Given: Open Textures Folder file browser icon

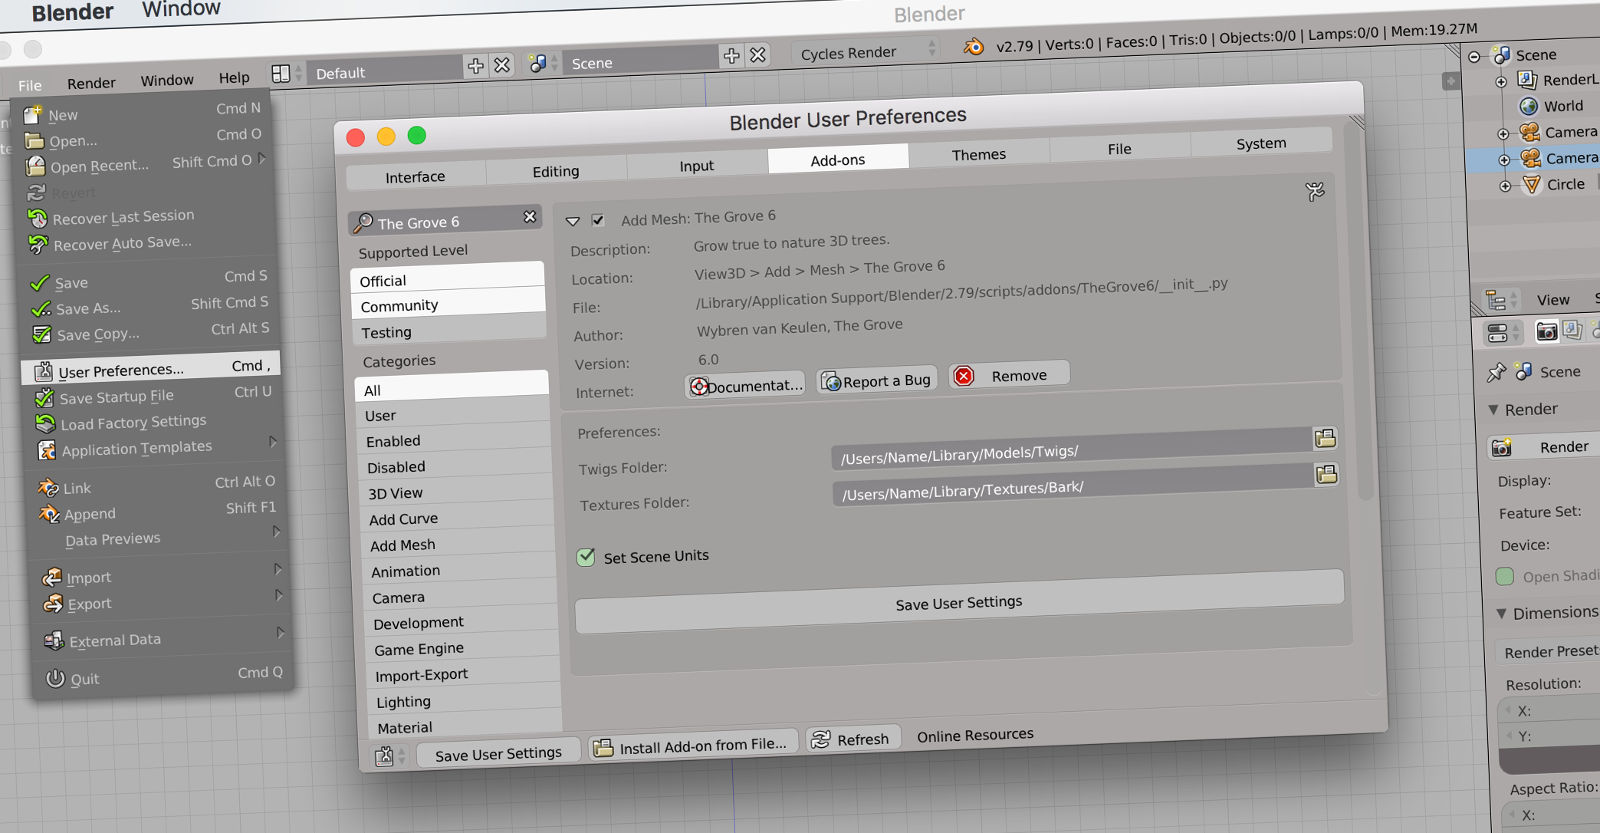Looking at the screenshot, I should (1327, 474).
